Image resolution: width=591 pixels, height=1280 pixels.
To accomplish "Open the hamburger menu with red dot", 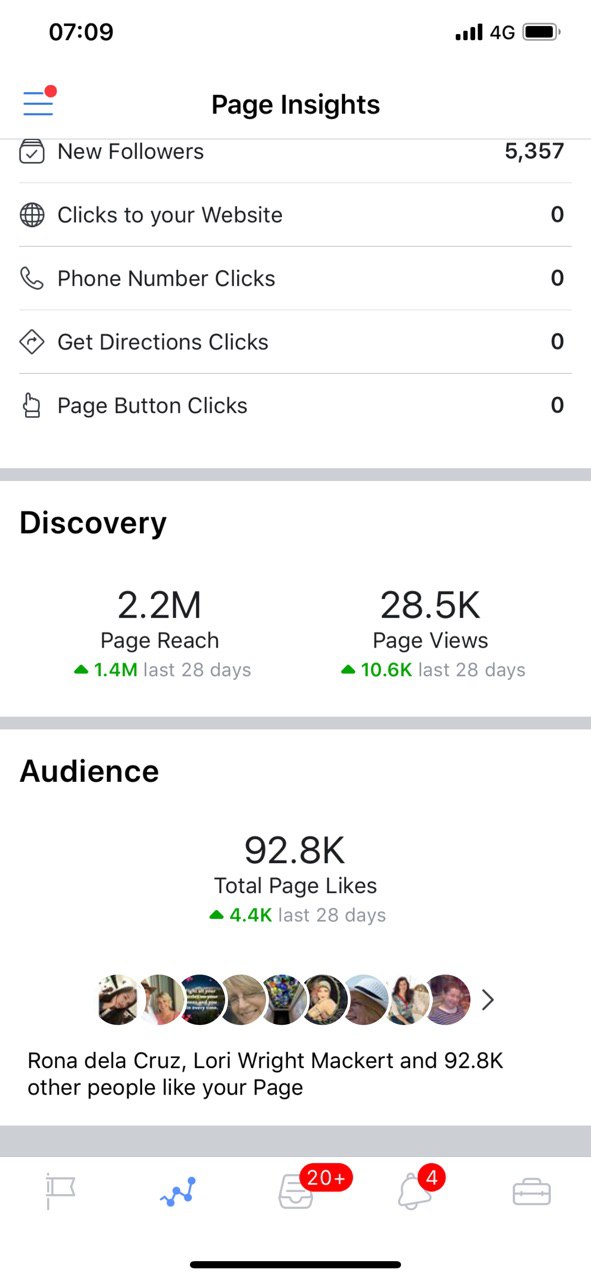I will point(39,101).
